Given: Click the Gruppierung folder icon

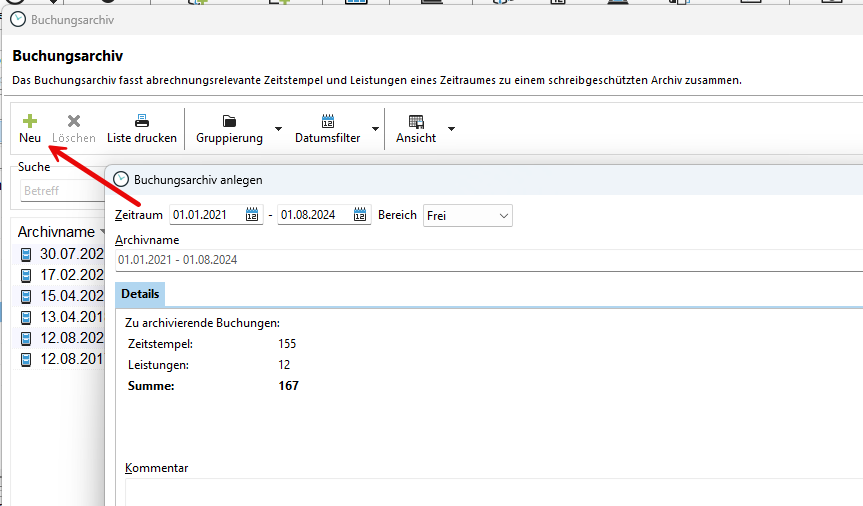Looking at the screenshot, I should (229, 121).
